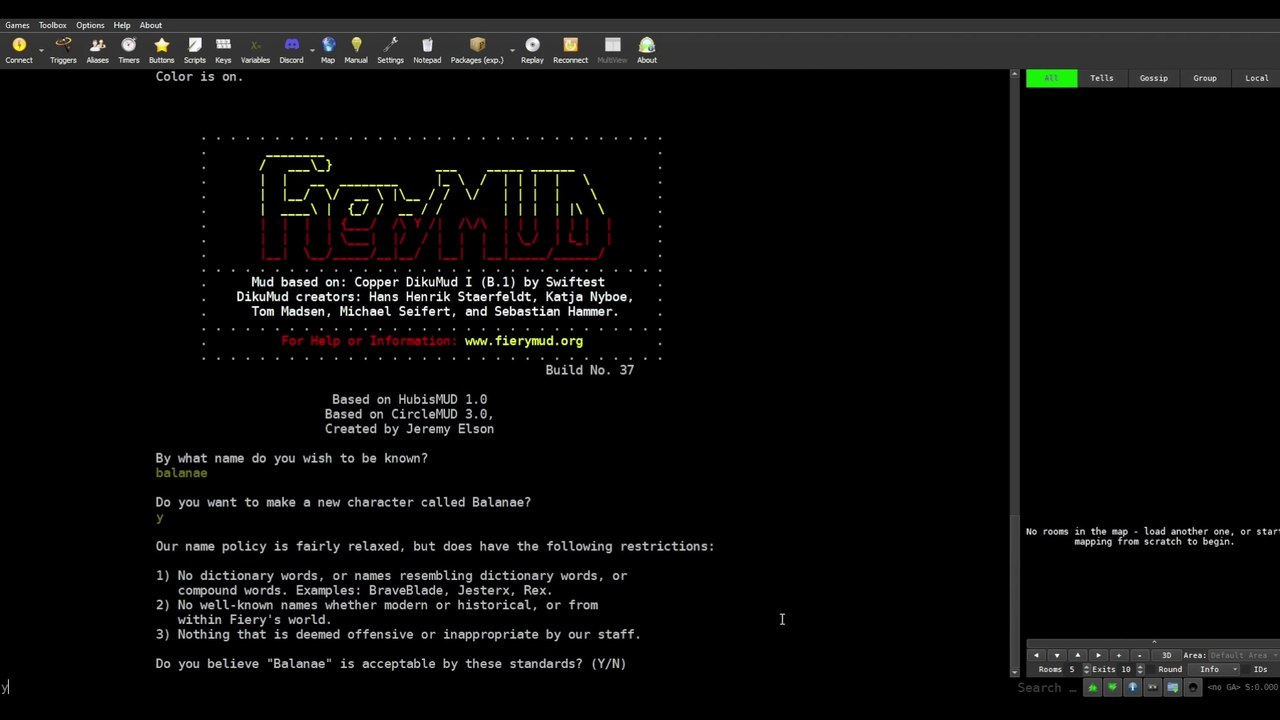Collapse the mapper controls panel chevron
The width and height of the screenshot is (1280, 720).
point(1153,643)
